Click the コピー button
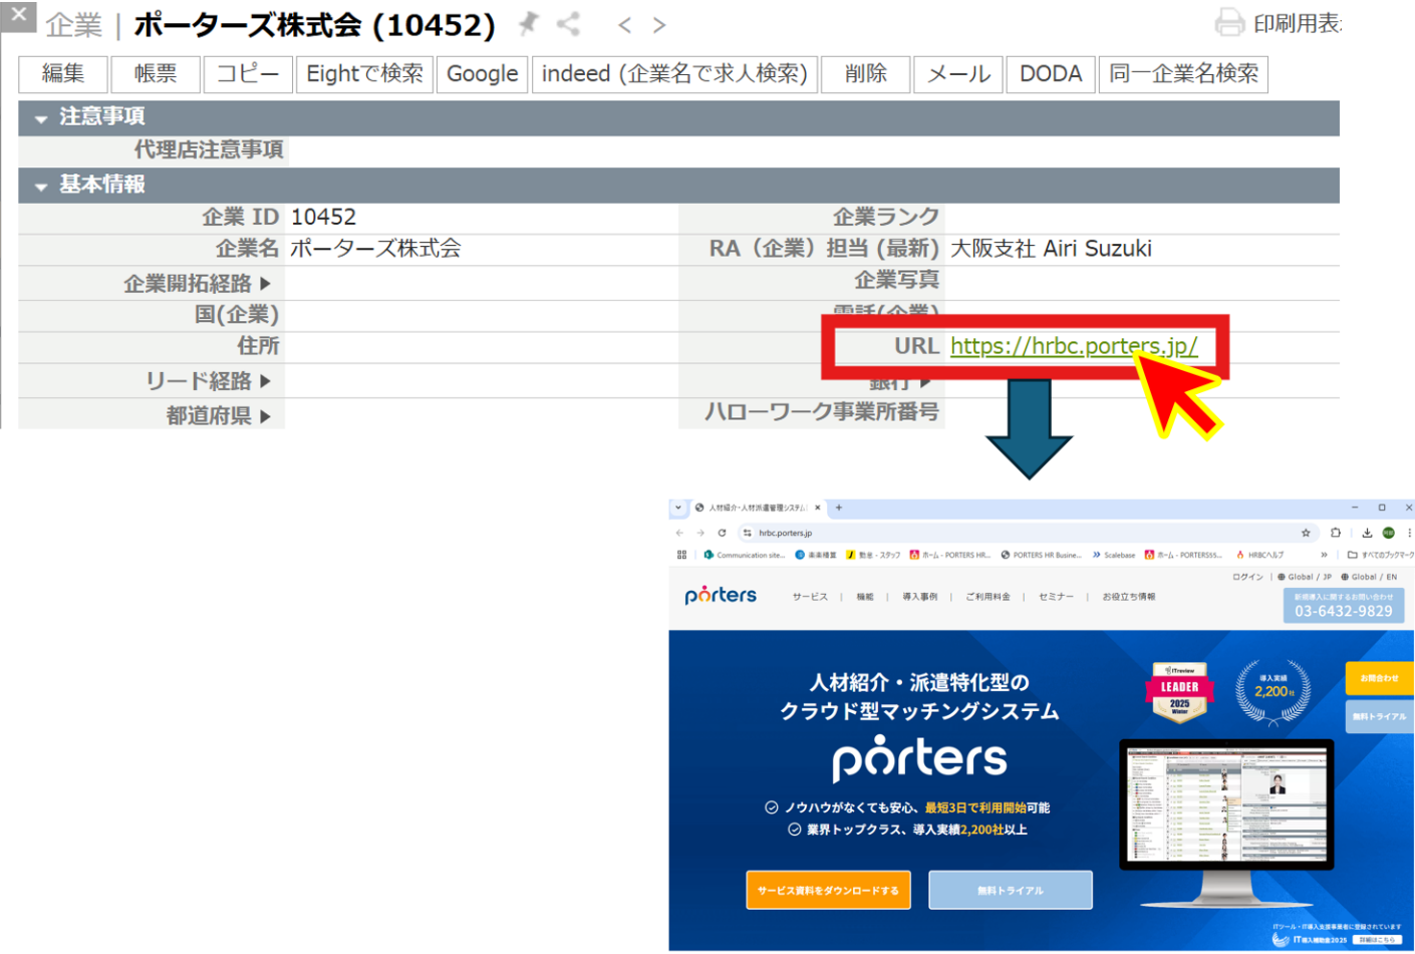1415x954 pixels. pos(248,74)
